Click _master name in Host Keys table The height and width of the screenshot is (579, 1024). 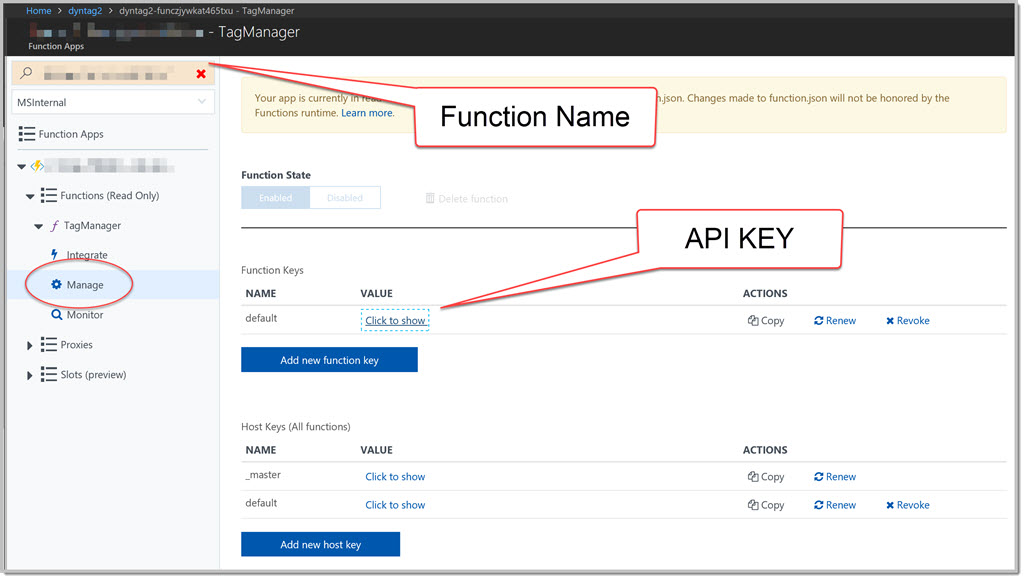pyautogui.click(x=263, y=475)
